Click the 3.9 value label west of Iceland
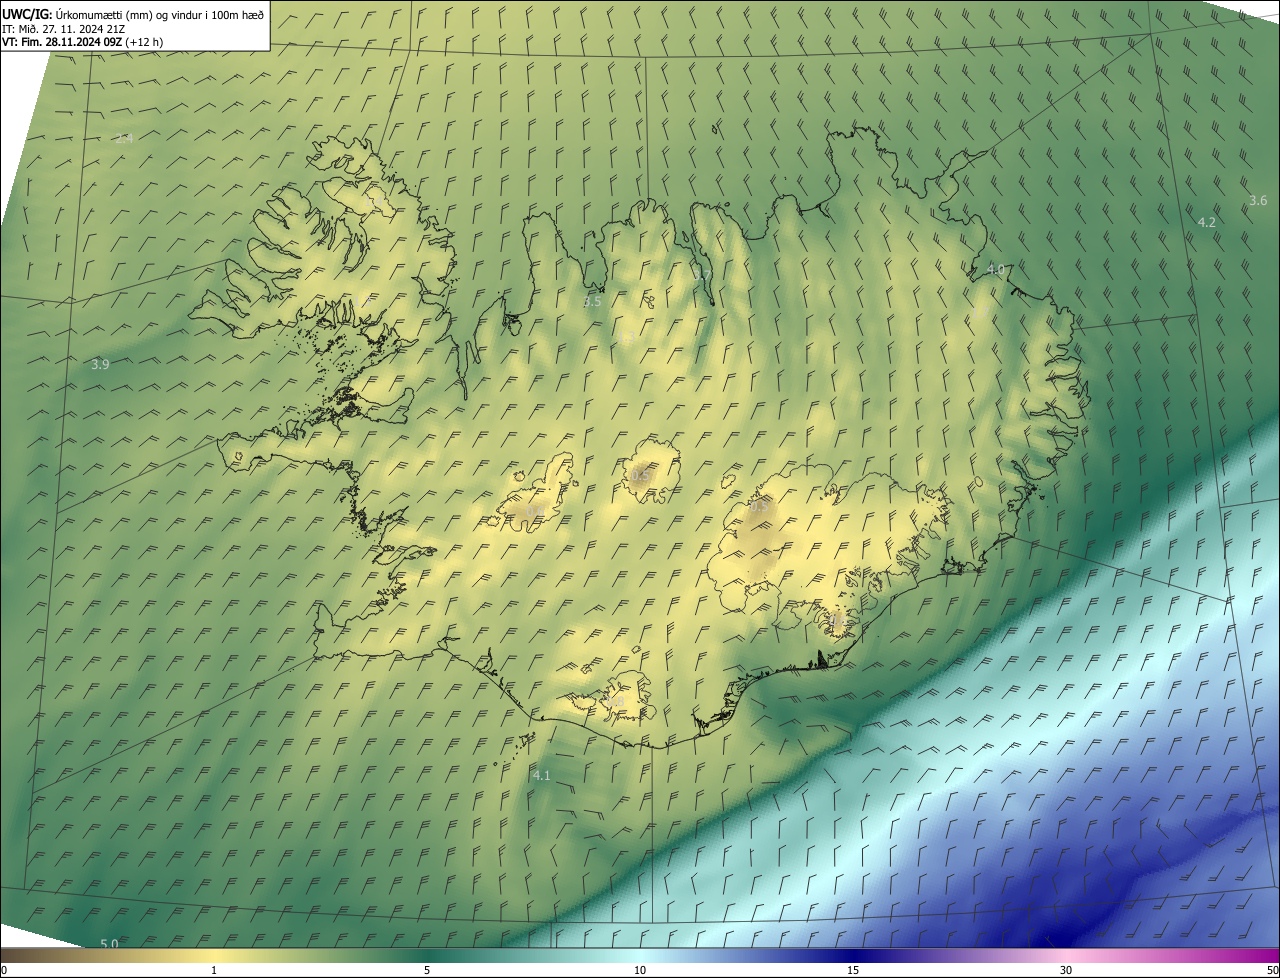Screen dimensions: 1280x978 [100, 365]
